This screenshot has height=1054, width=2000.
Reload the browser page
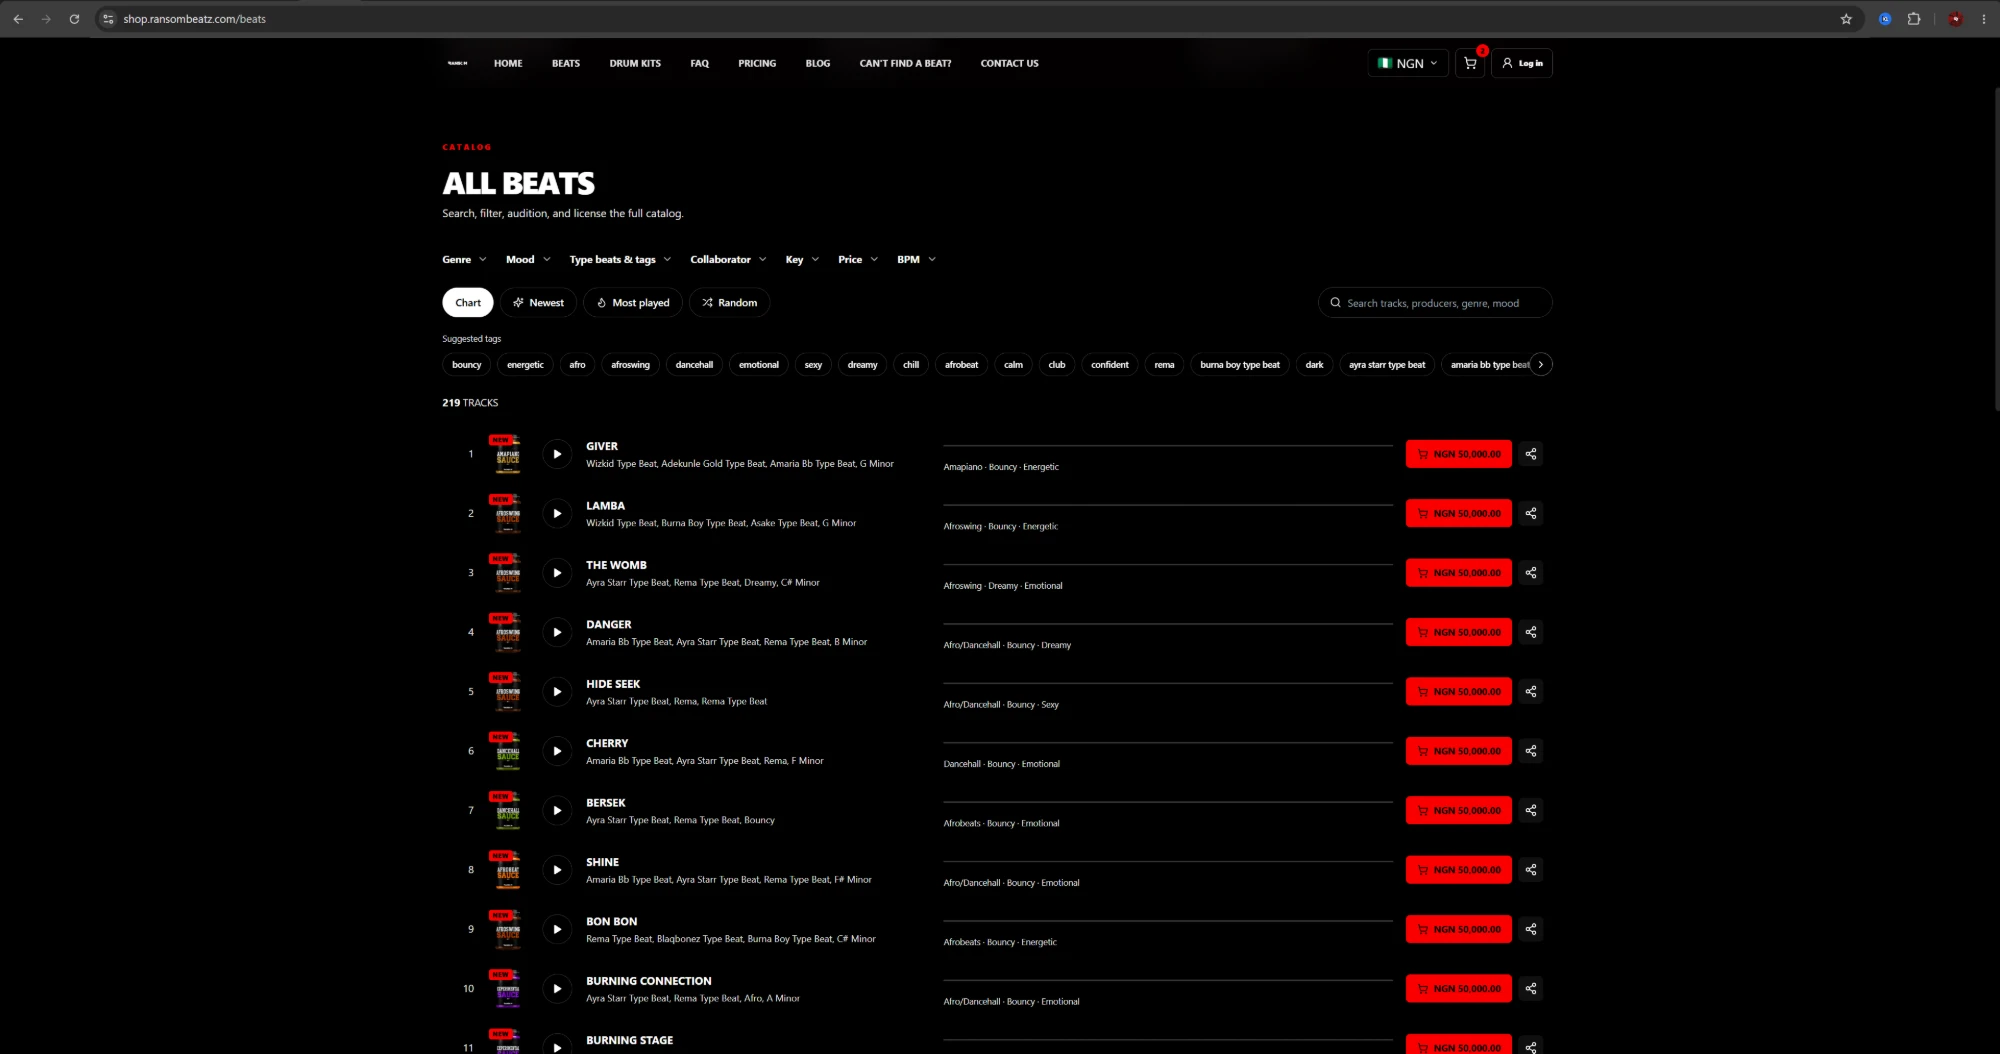[74, 19]
